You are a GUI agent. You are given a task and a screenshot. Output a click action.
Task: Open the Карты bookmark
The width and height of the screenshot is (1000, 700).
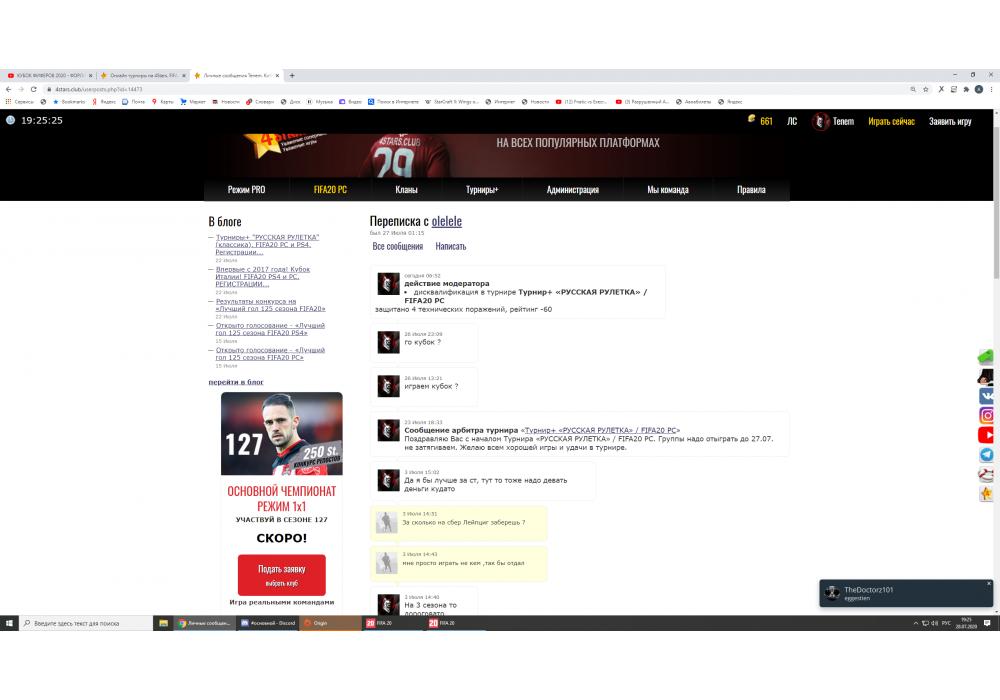[x=163, y=101]
